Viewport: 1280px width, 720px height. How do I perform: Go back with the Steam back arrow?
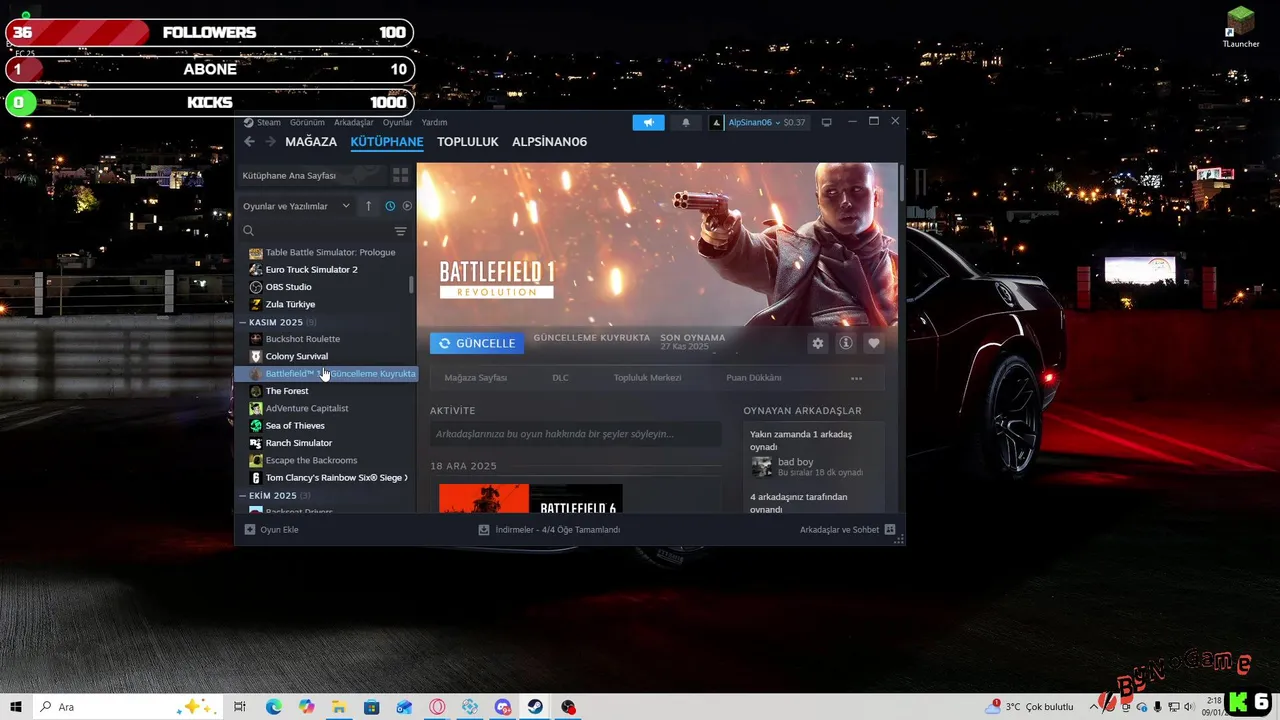[250, 142]
